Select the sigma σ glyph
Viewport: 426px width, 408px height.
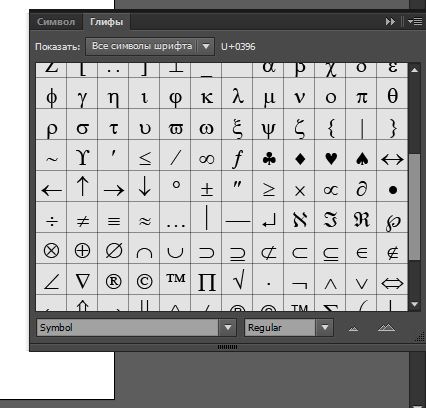click(82, 125)
